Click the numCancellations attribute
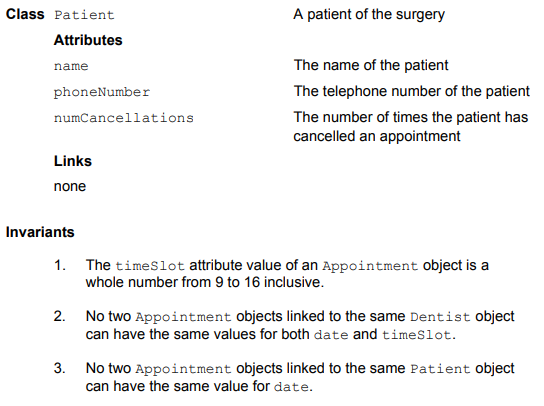 pos(124,118)
